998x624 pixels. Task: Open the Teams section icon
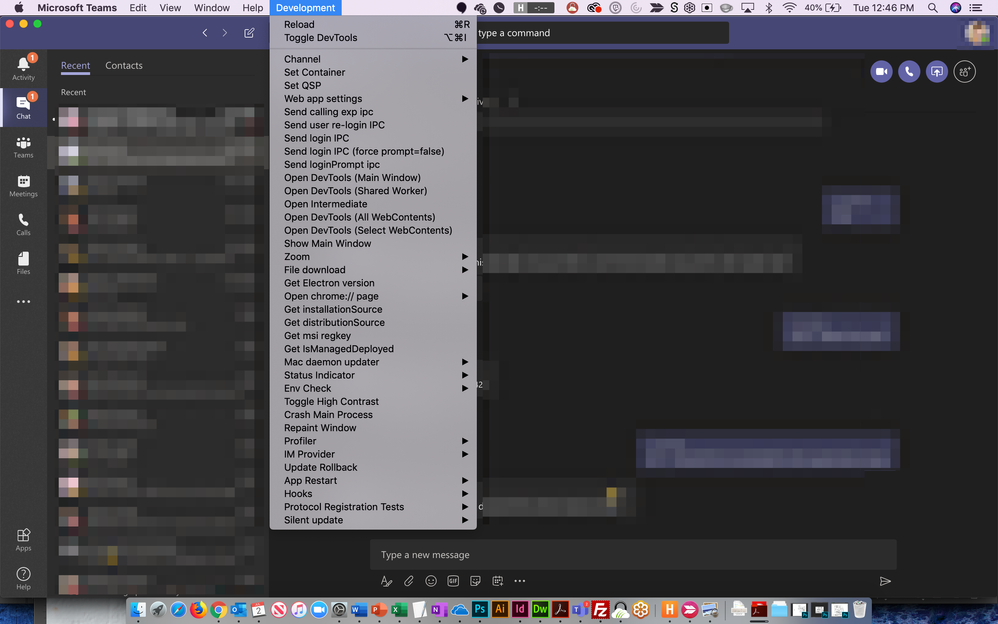point(24,147)
